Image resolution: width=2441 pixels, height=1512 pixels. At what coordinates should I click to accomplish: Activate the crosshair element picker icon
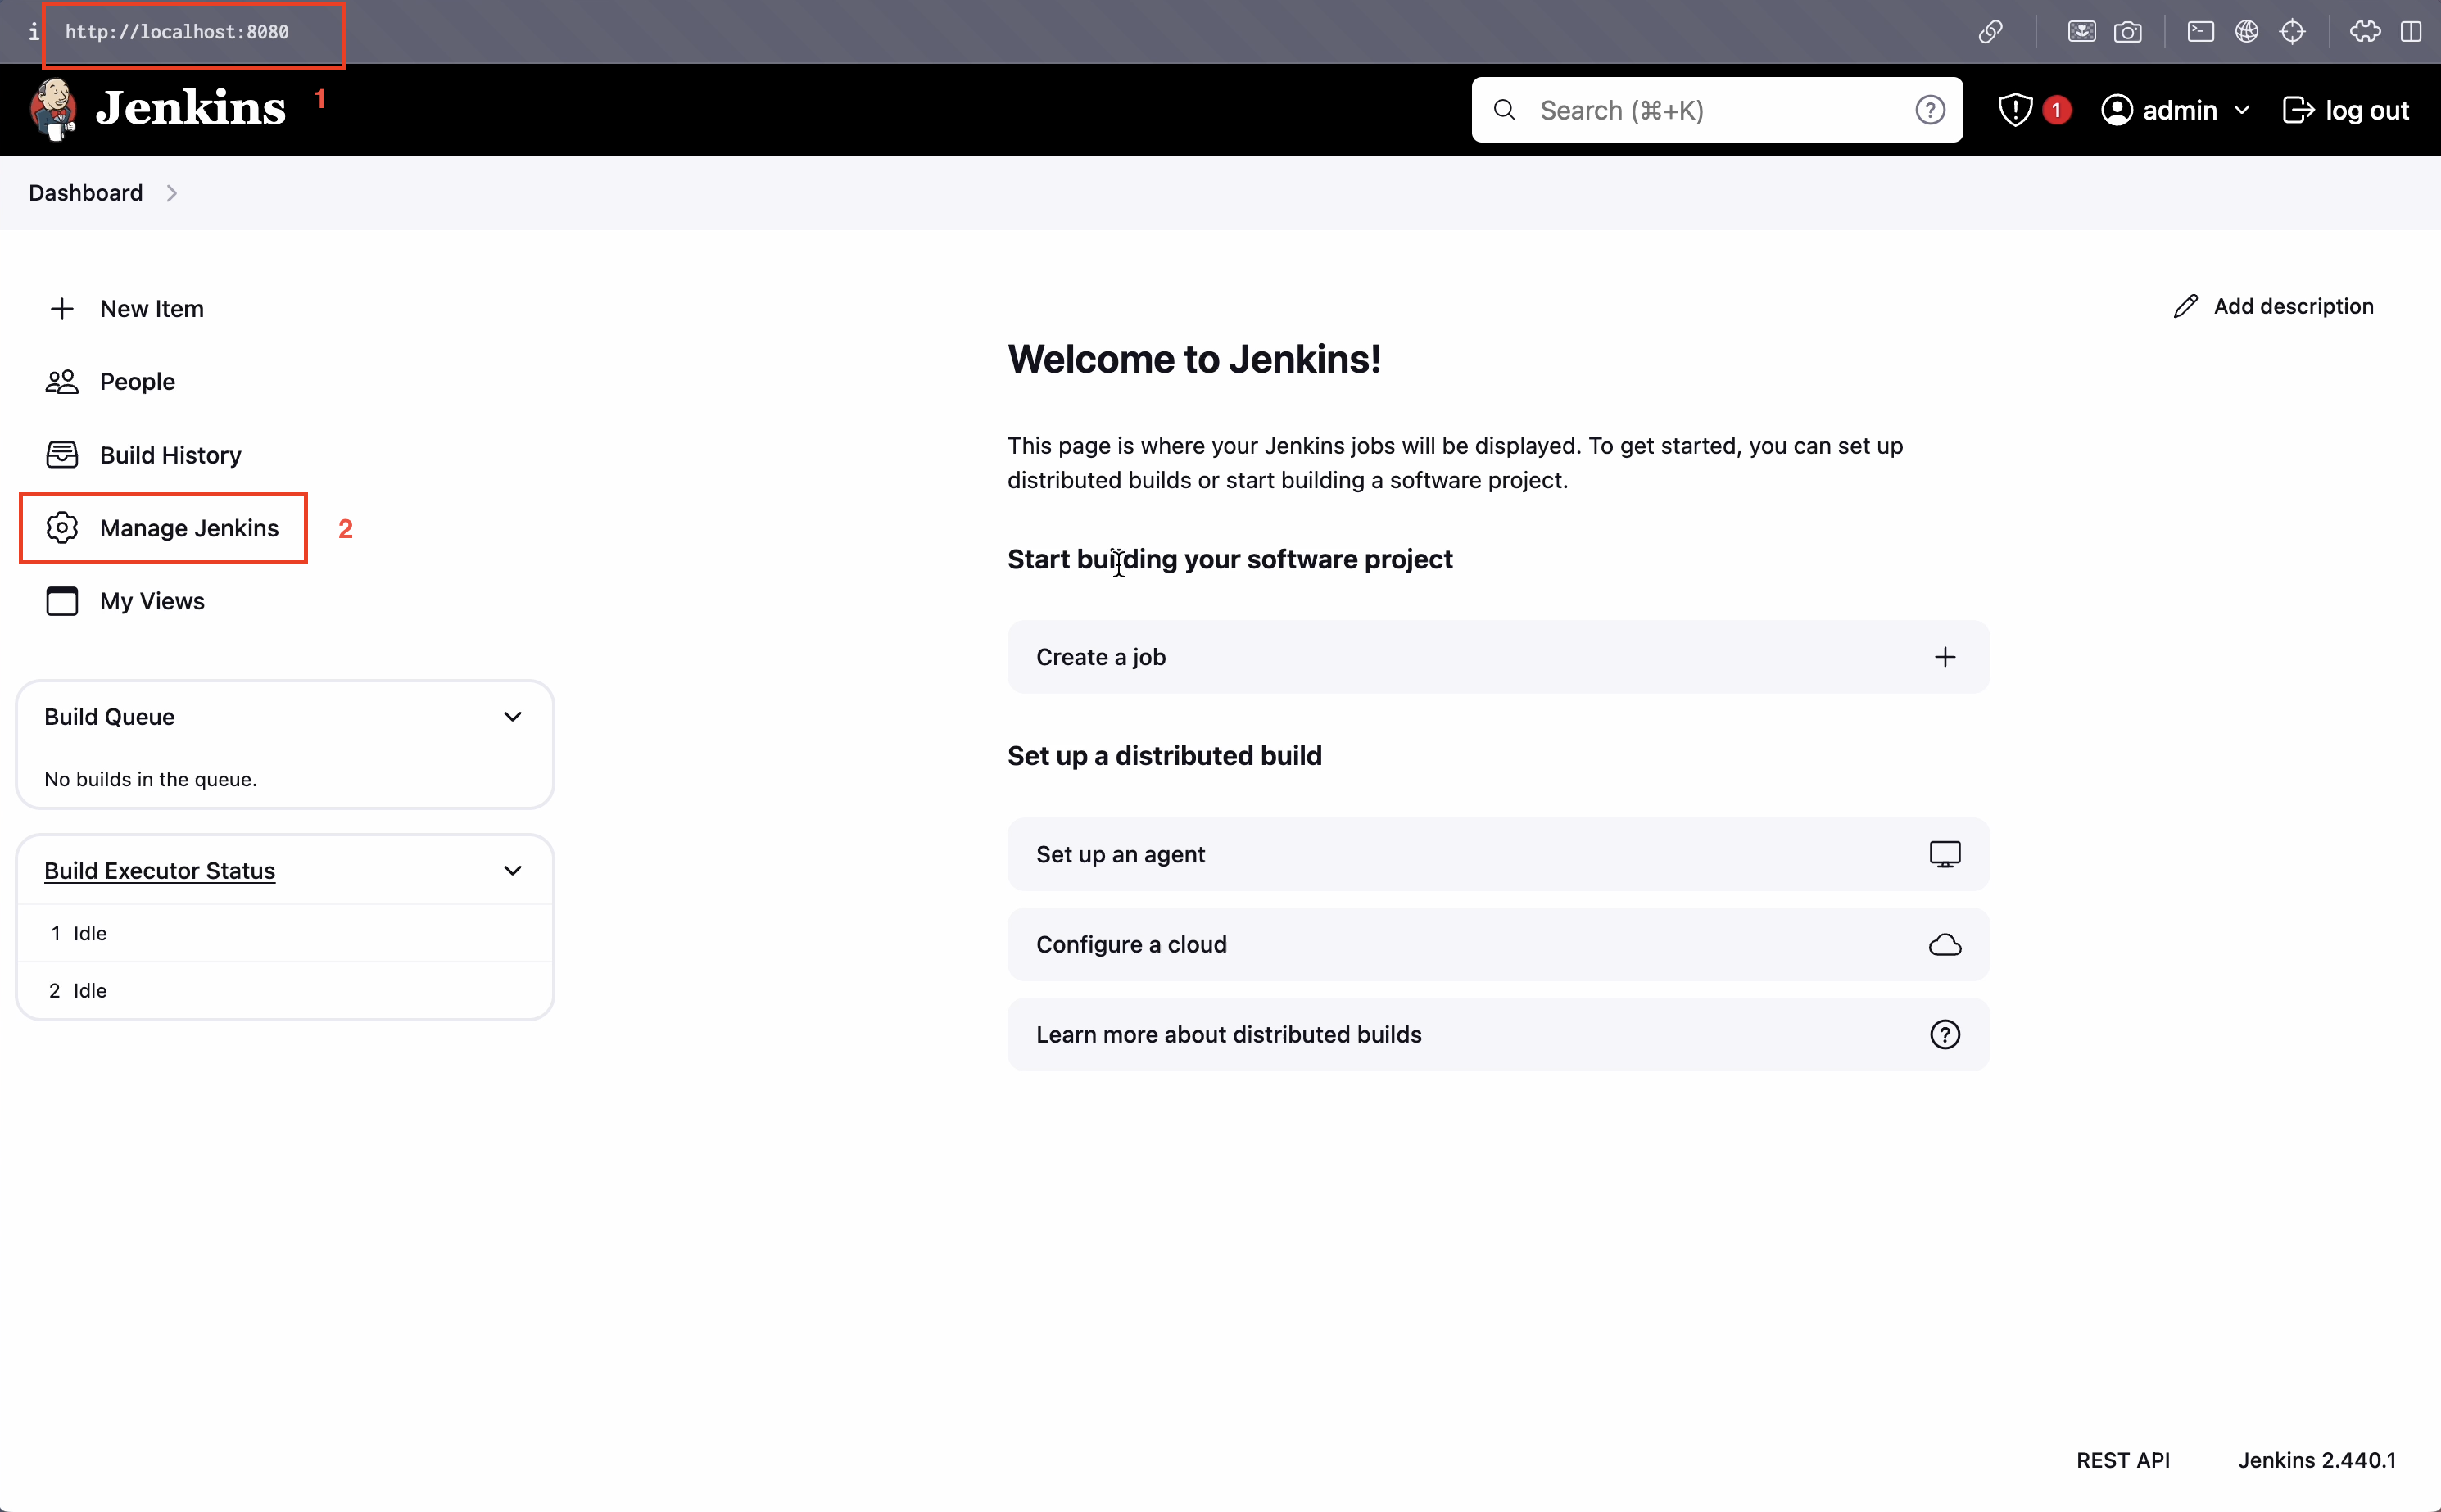tap(2292, 32)
